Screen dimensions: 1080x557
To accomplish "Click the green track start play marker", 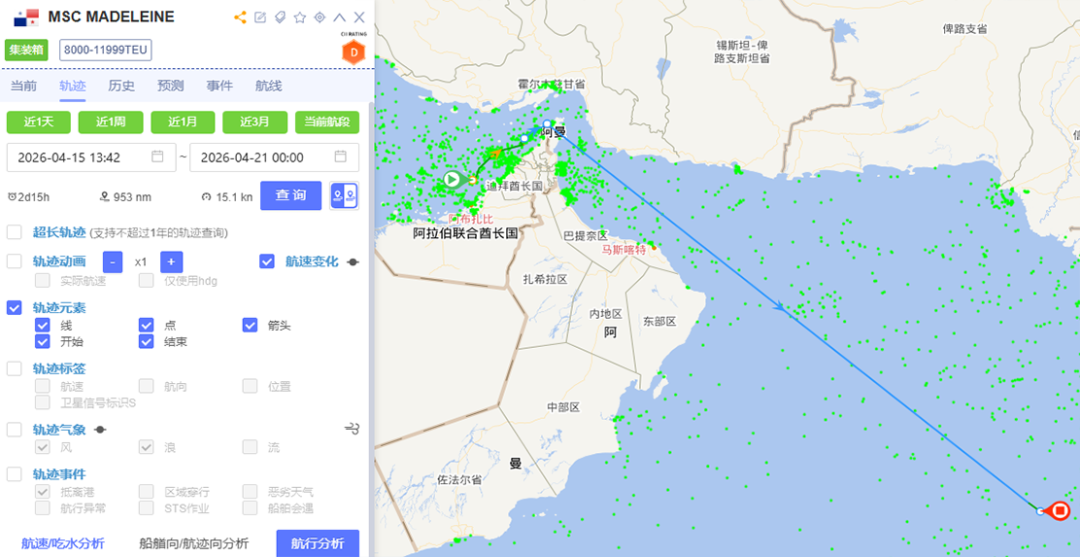I will click(x=453, y=180).
